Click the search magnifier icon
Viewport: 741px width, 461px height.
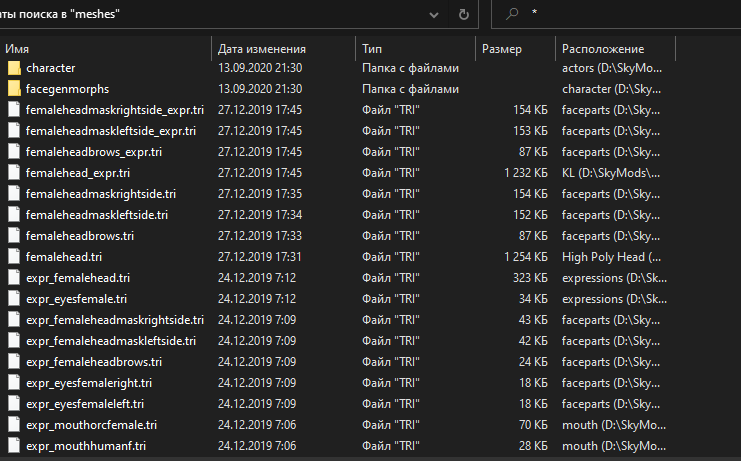[512, 14]
